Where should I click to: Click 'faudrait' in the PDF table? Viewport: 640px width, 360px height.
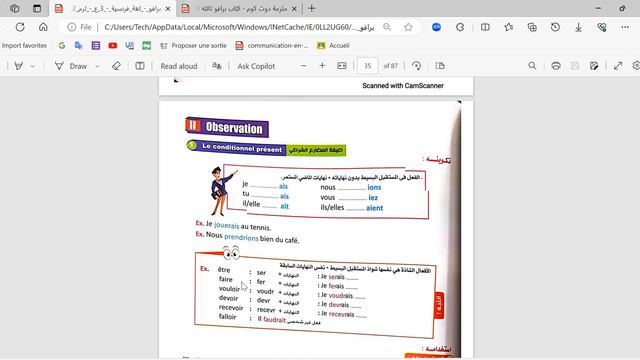274,320
